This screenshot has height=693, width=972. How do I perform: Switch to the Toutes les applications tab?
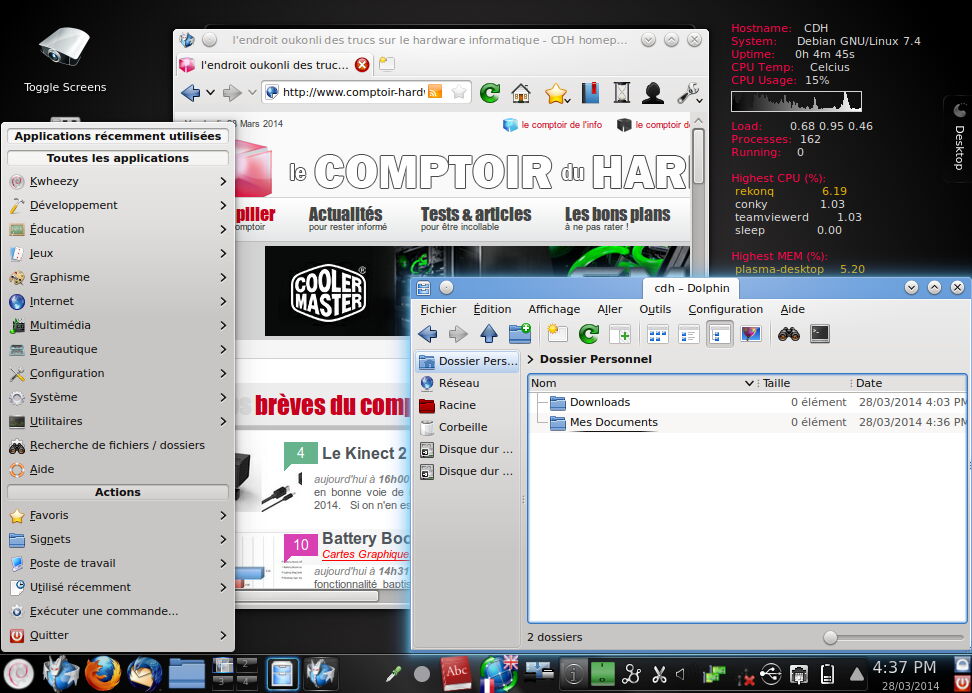pos(117,157)
